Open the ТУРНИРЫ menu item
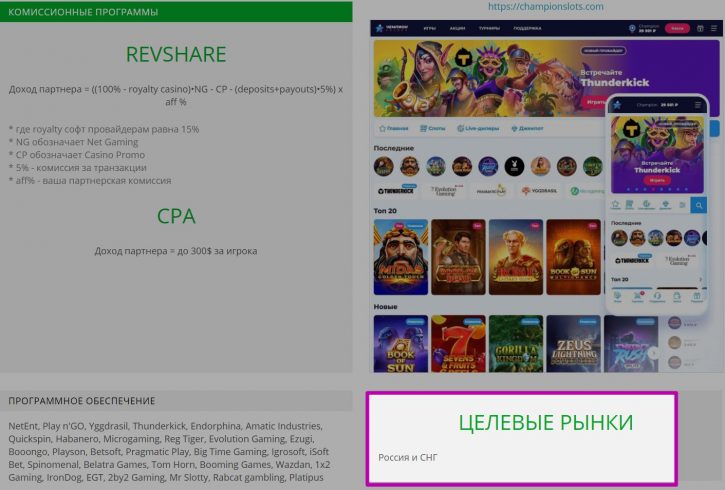725x490 pixels. [489, 28]
